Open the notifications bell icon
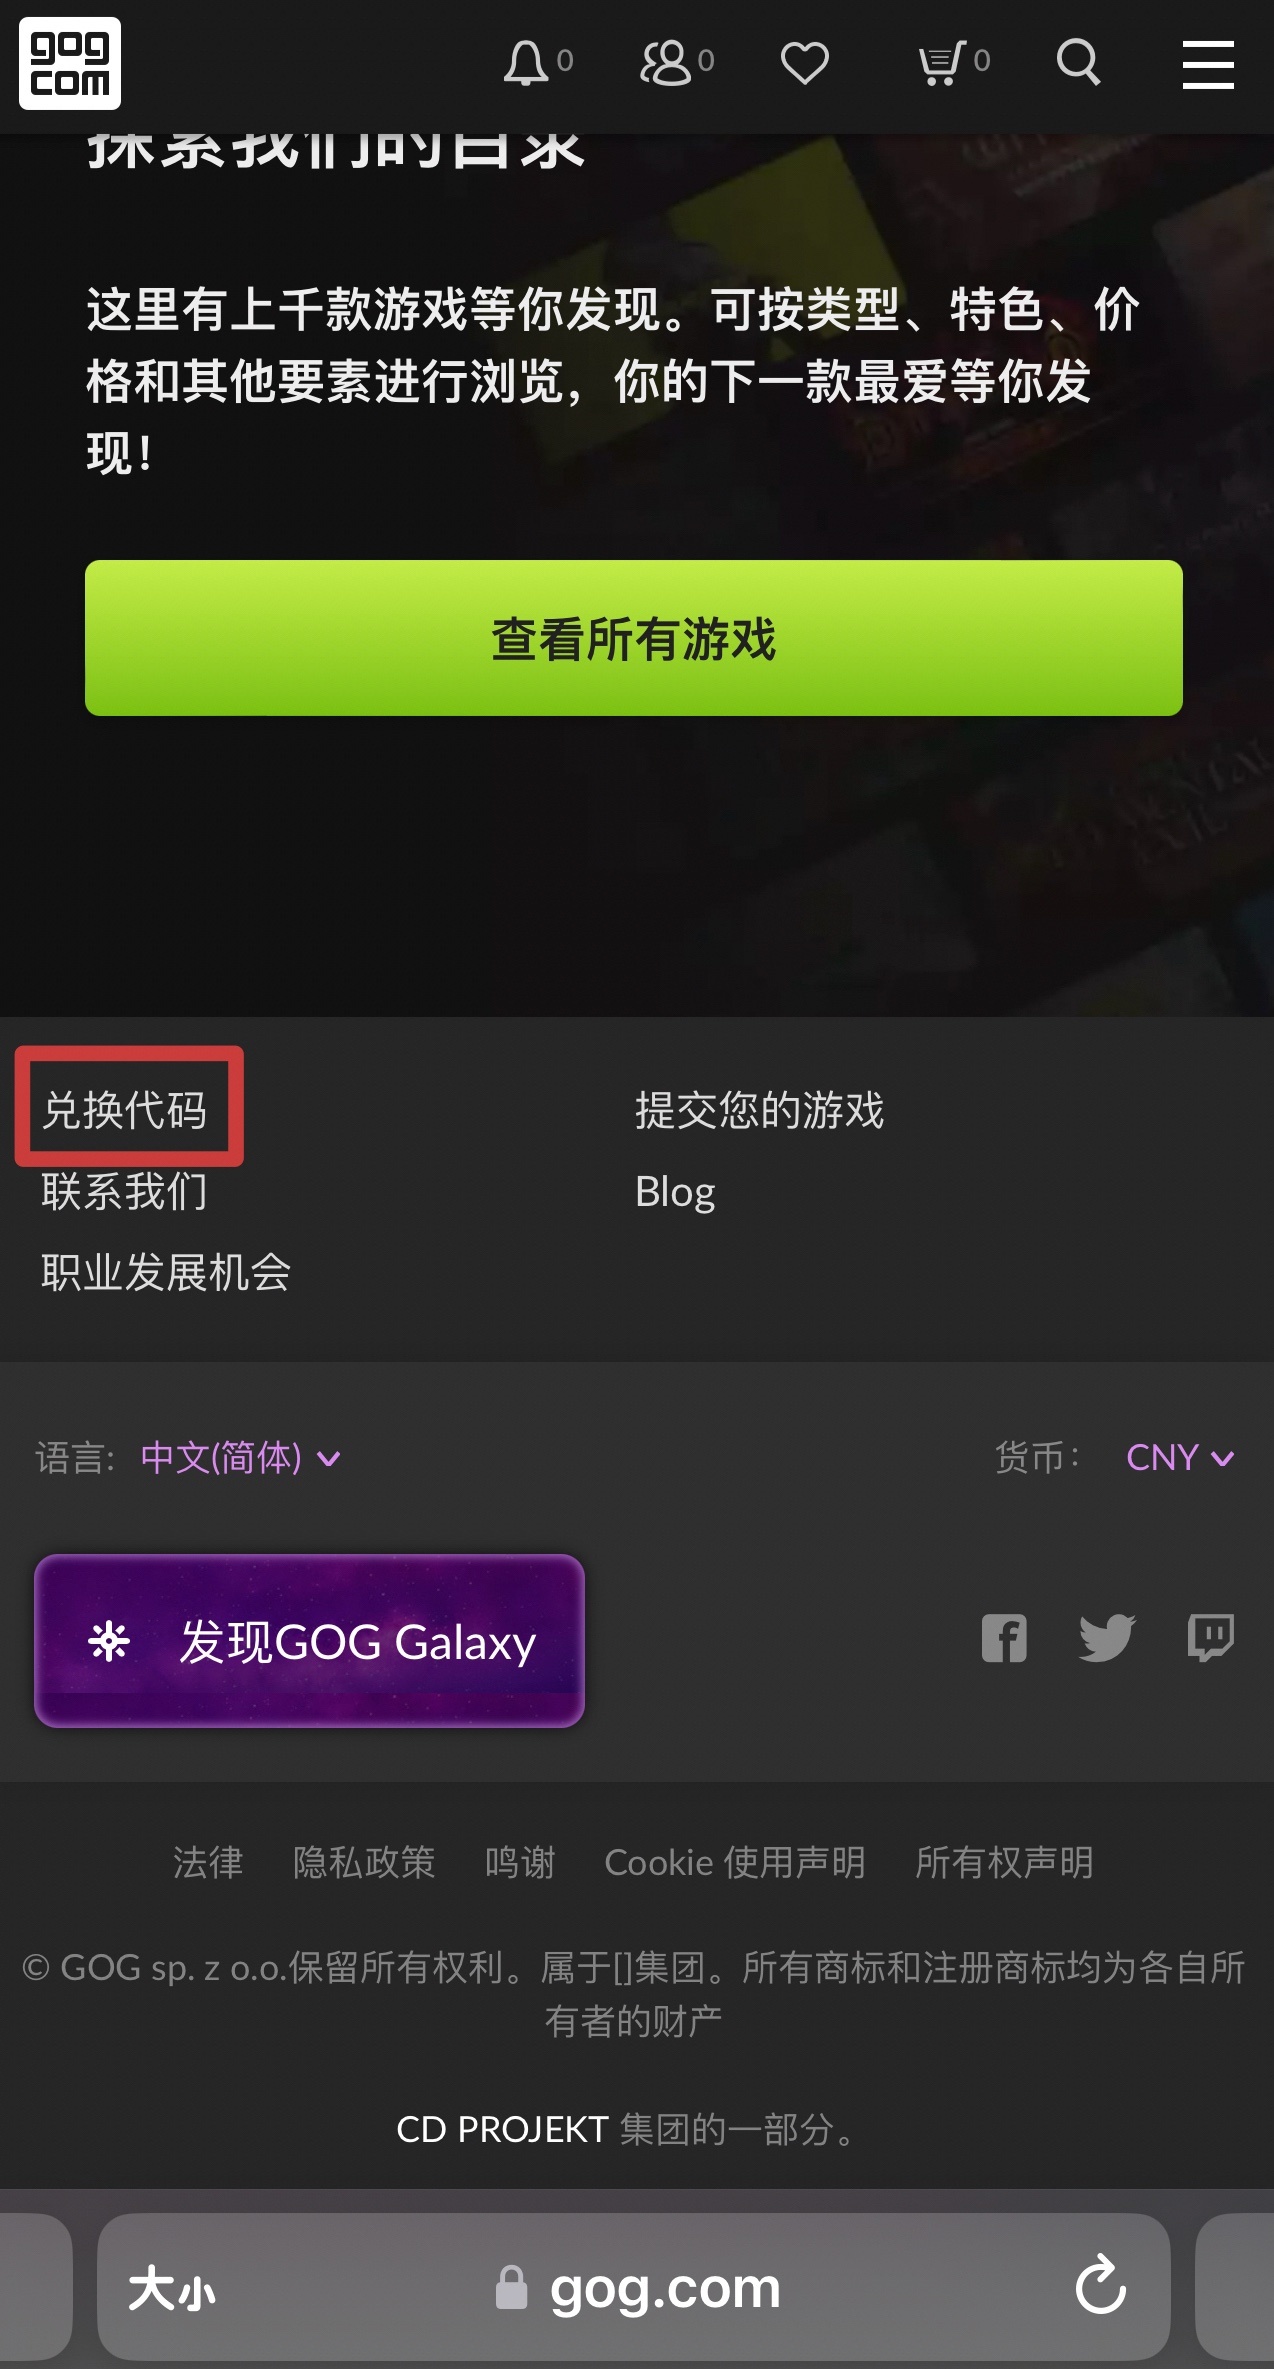 pyautogui.click(x=526, y=63)
